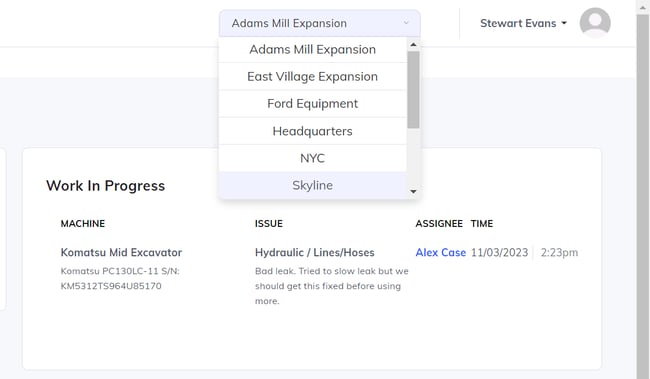Click the ISSUE column header
The height and width of the screenshot is (379, 650).
(269, 224)
